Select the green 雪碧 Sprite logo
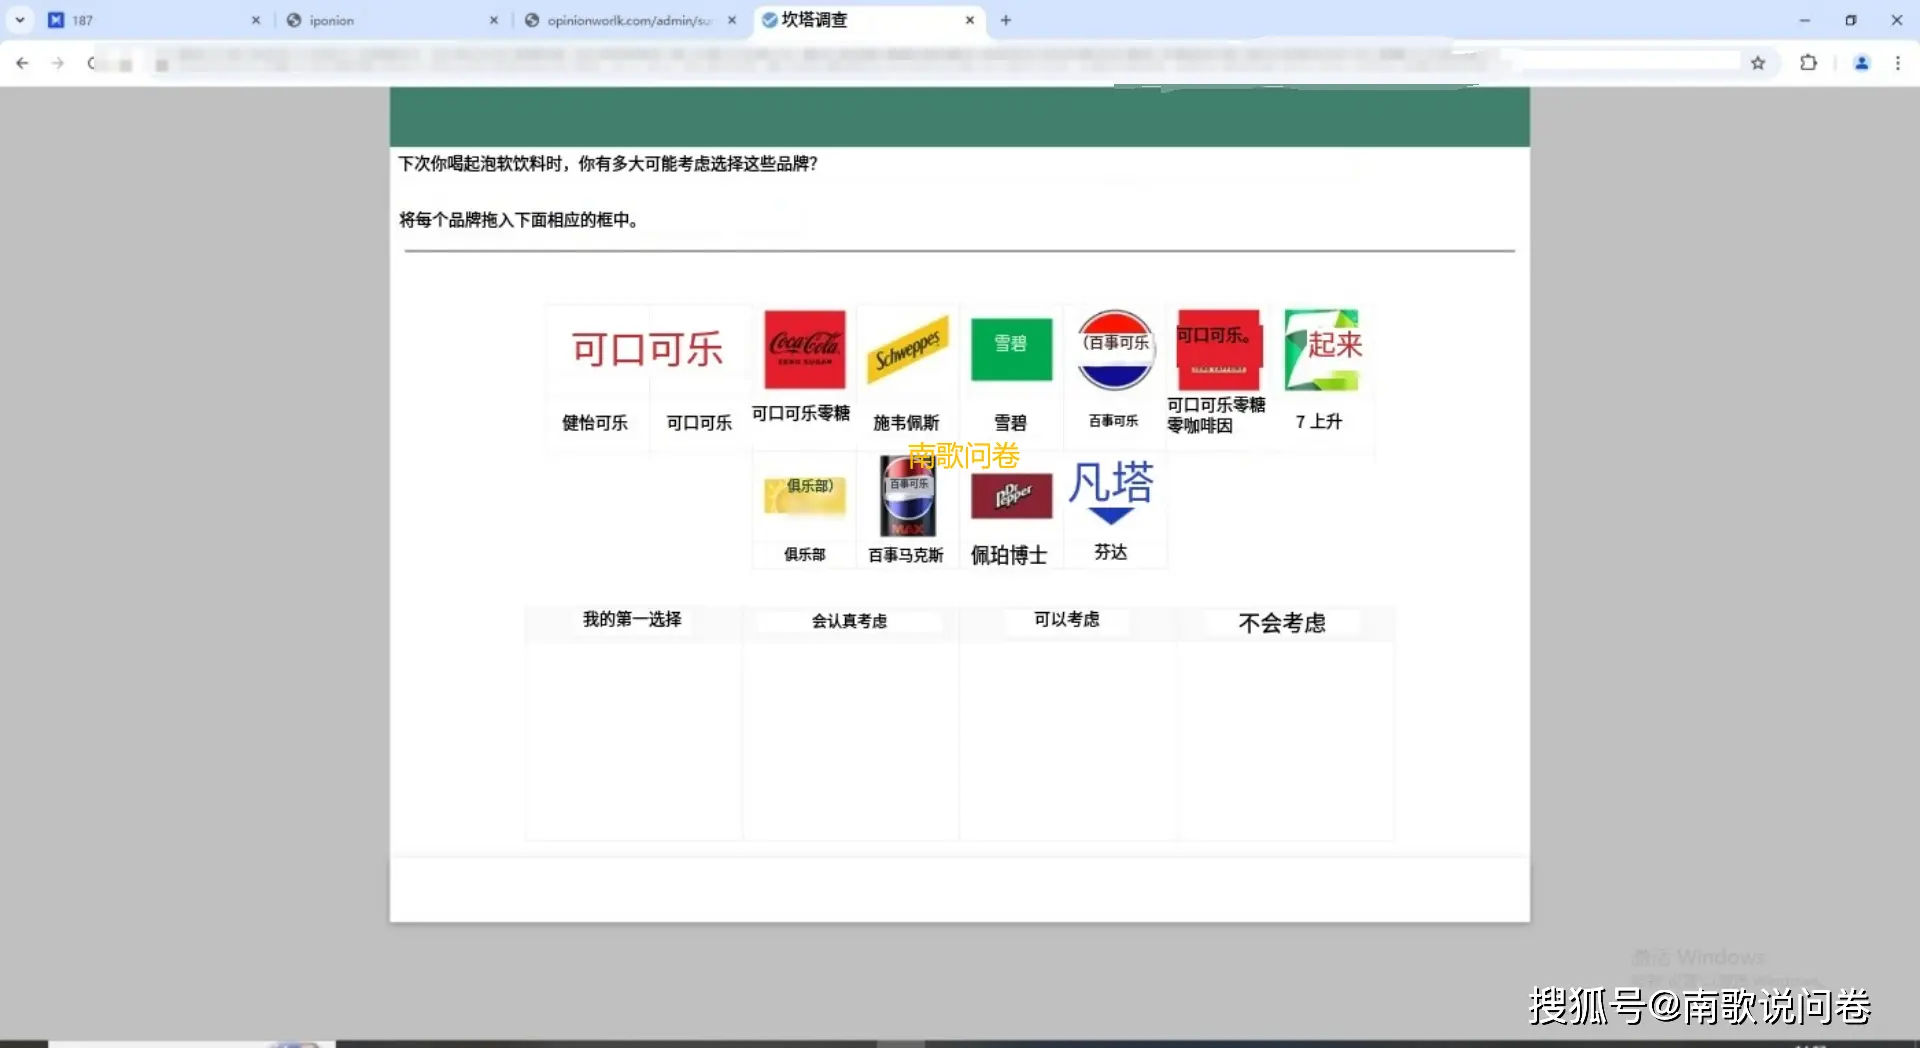Screen dimensions: 1920x1048 click(1011, 350)
